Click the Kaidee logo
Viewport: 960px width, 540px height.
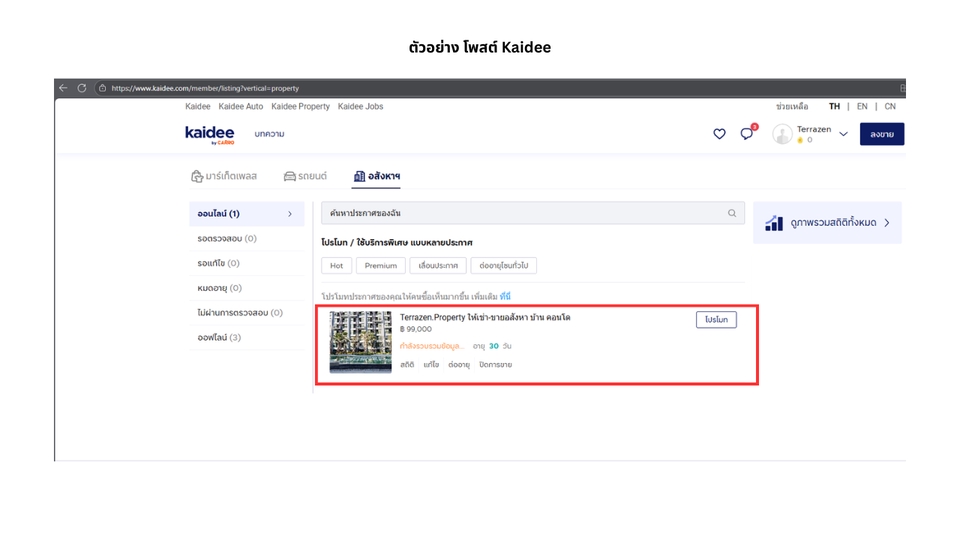click(x=209, y=134)
